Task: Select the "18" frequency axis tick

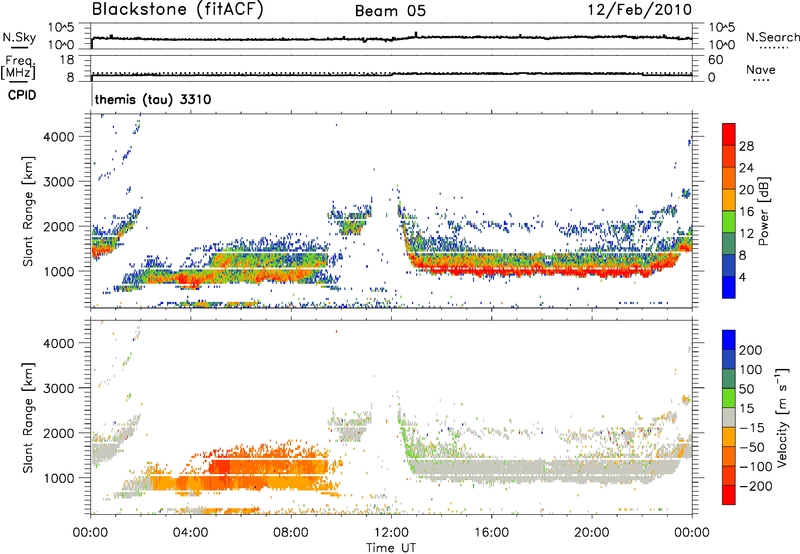Action: (x=67, y=60)
